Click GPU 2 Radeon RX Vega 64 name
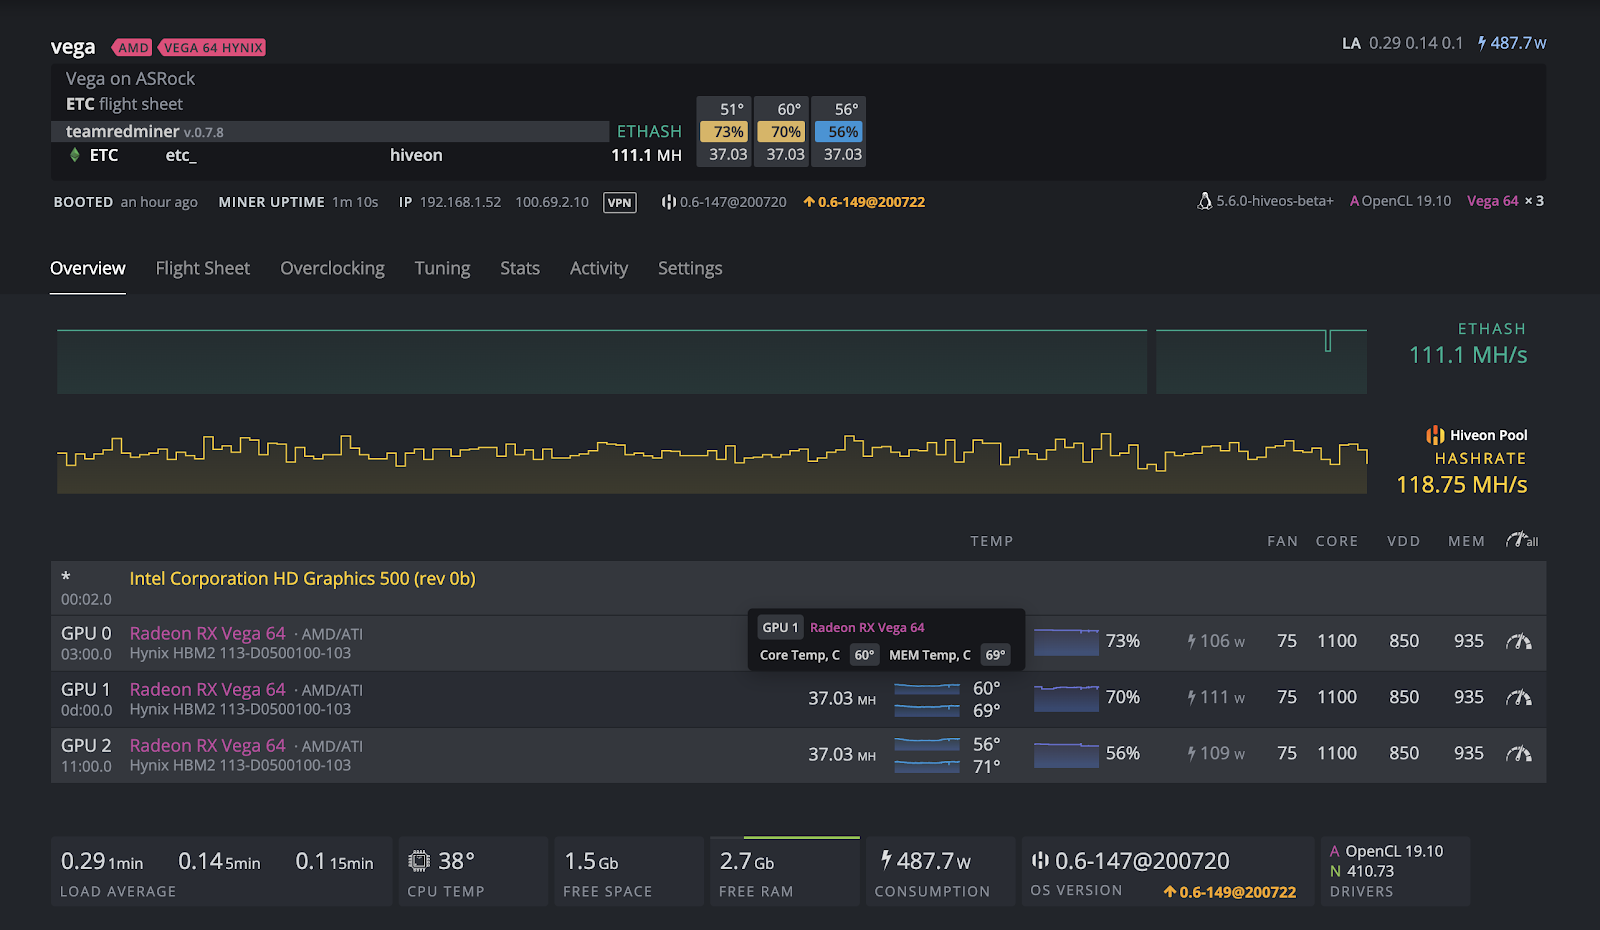 (207, 745)
